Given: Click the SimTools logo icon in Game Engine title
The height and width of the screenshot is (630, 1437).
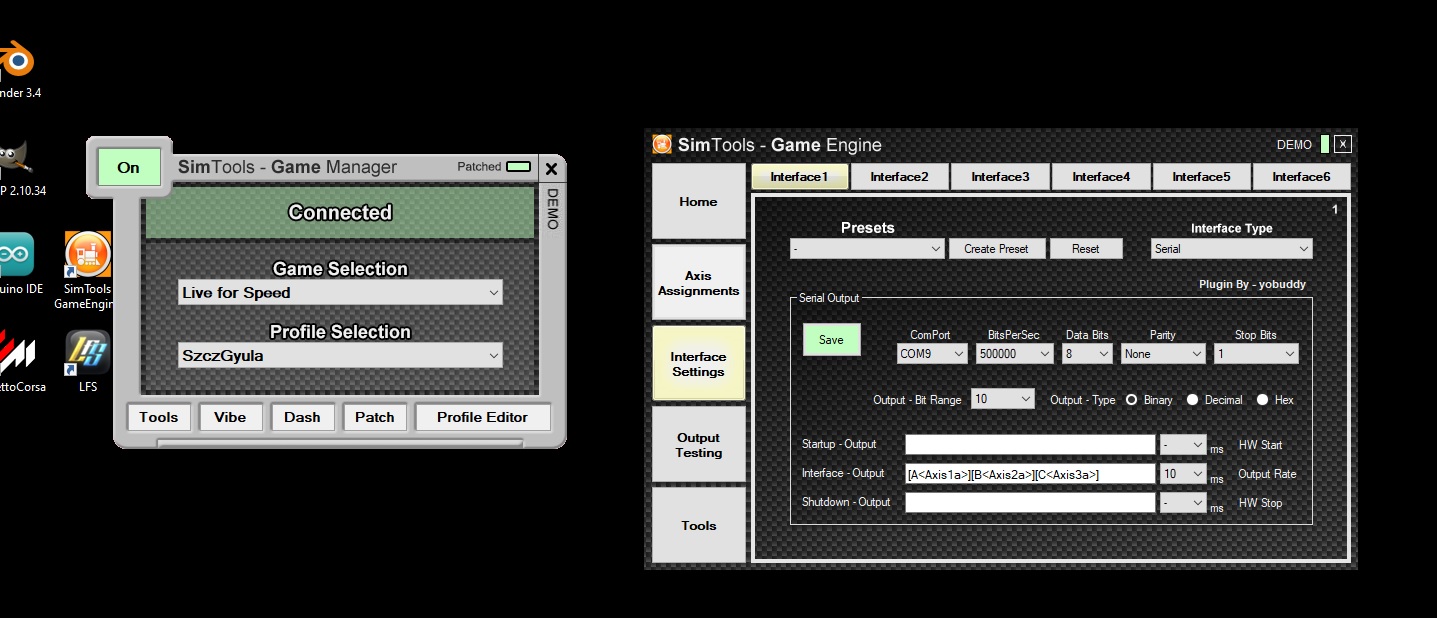Looking at the screenshot, I should 662,144.
